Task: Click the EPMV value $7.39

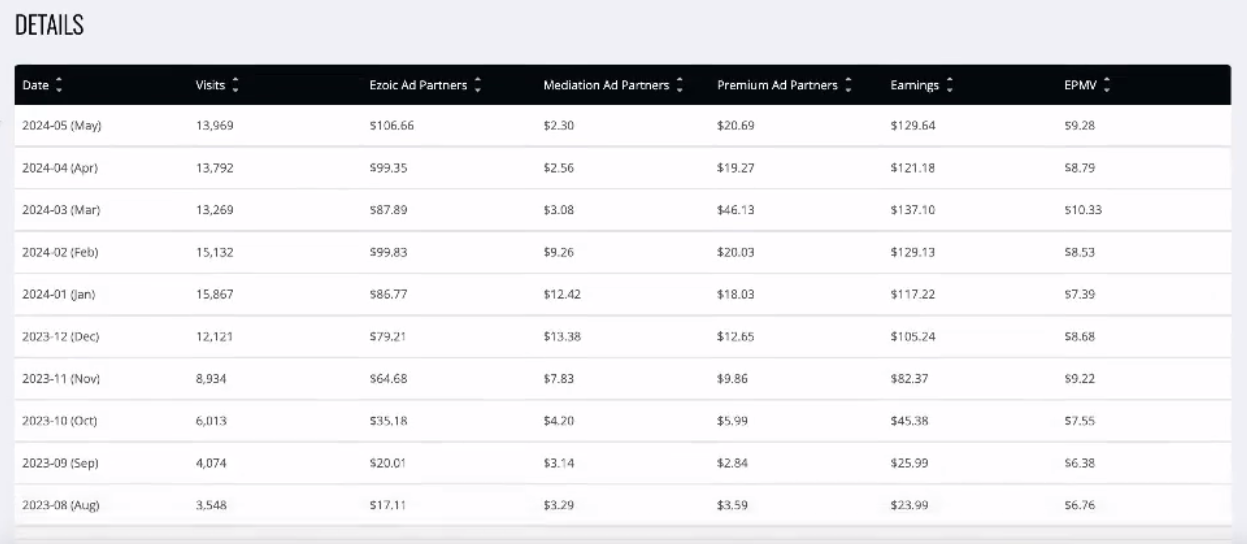Action: pyautogui.click(x=1080, y=295)
